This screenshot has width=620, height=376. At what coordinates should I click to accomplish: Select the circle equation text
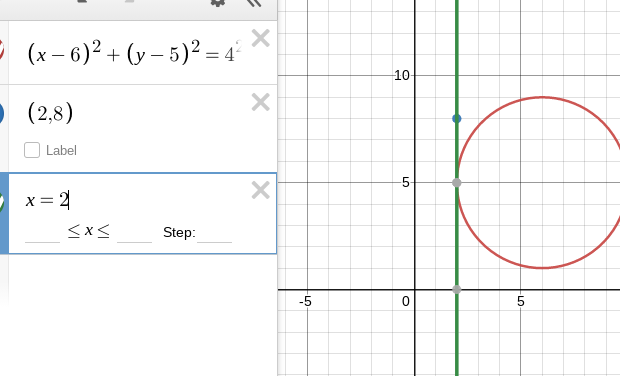[x=134, y=52]
